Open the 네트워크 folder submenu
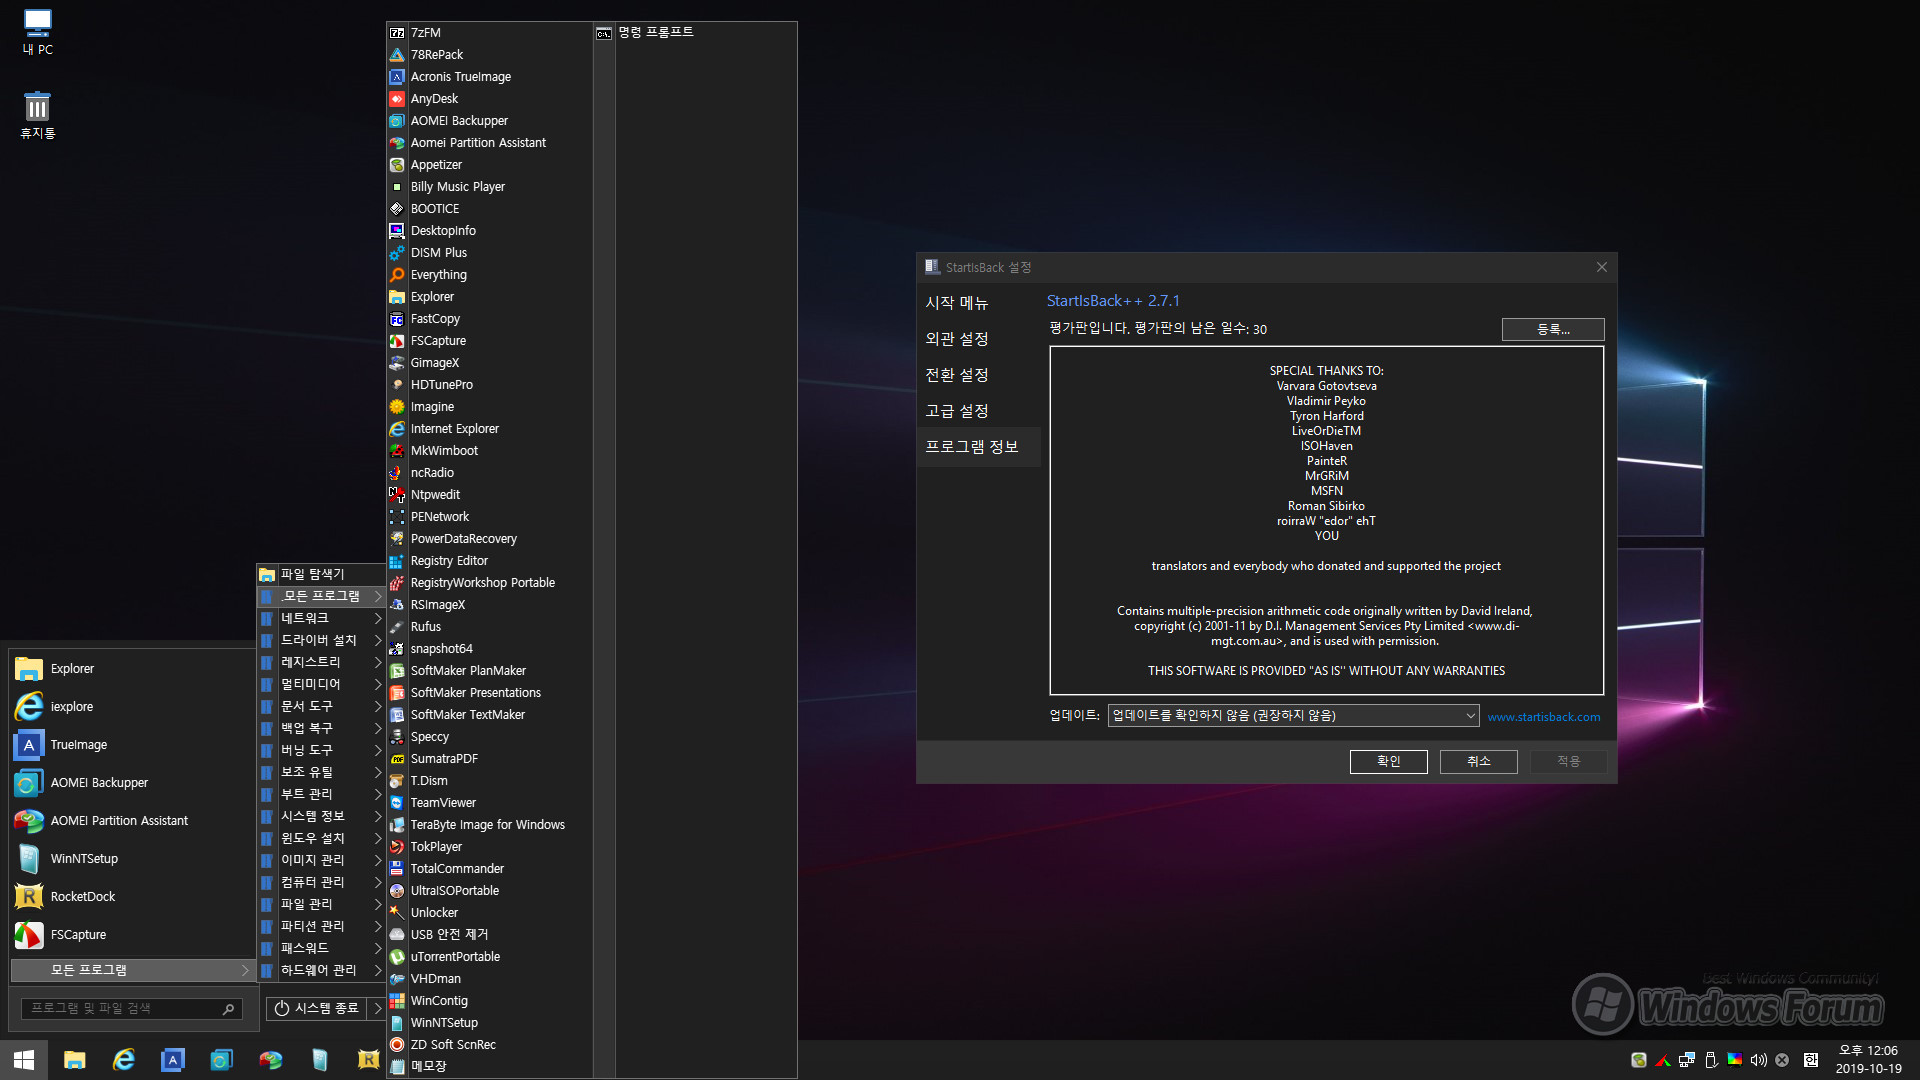 [321, 618]
